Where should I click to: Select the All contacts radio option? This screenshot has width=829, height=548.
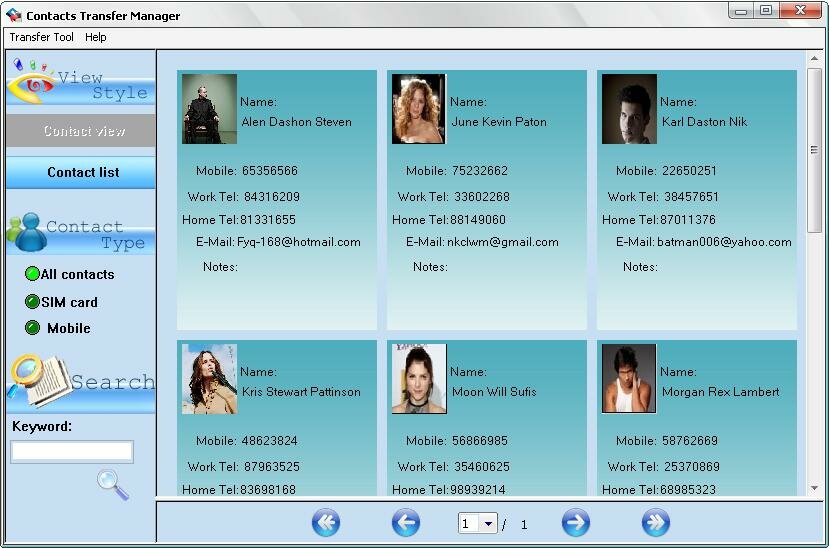[x=69, y=274]
